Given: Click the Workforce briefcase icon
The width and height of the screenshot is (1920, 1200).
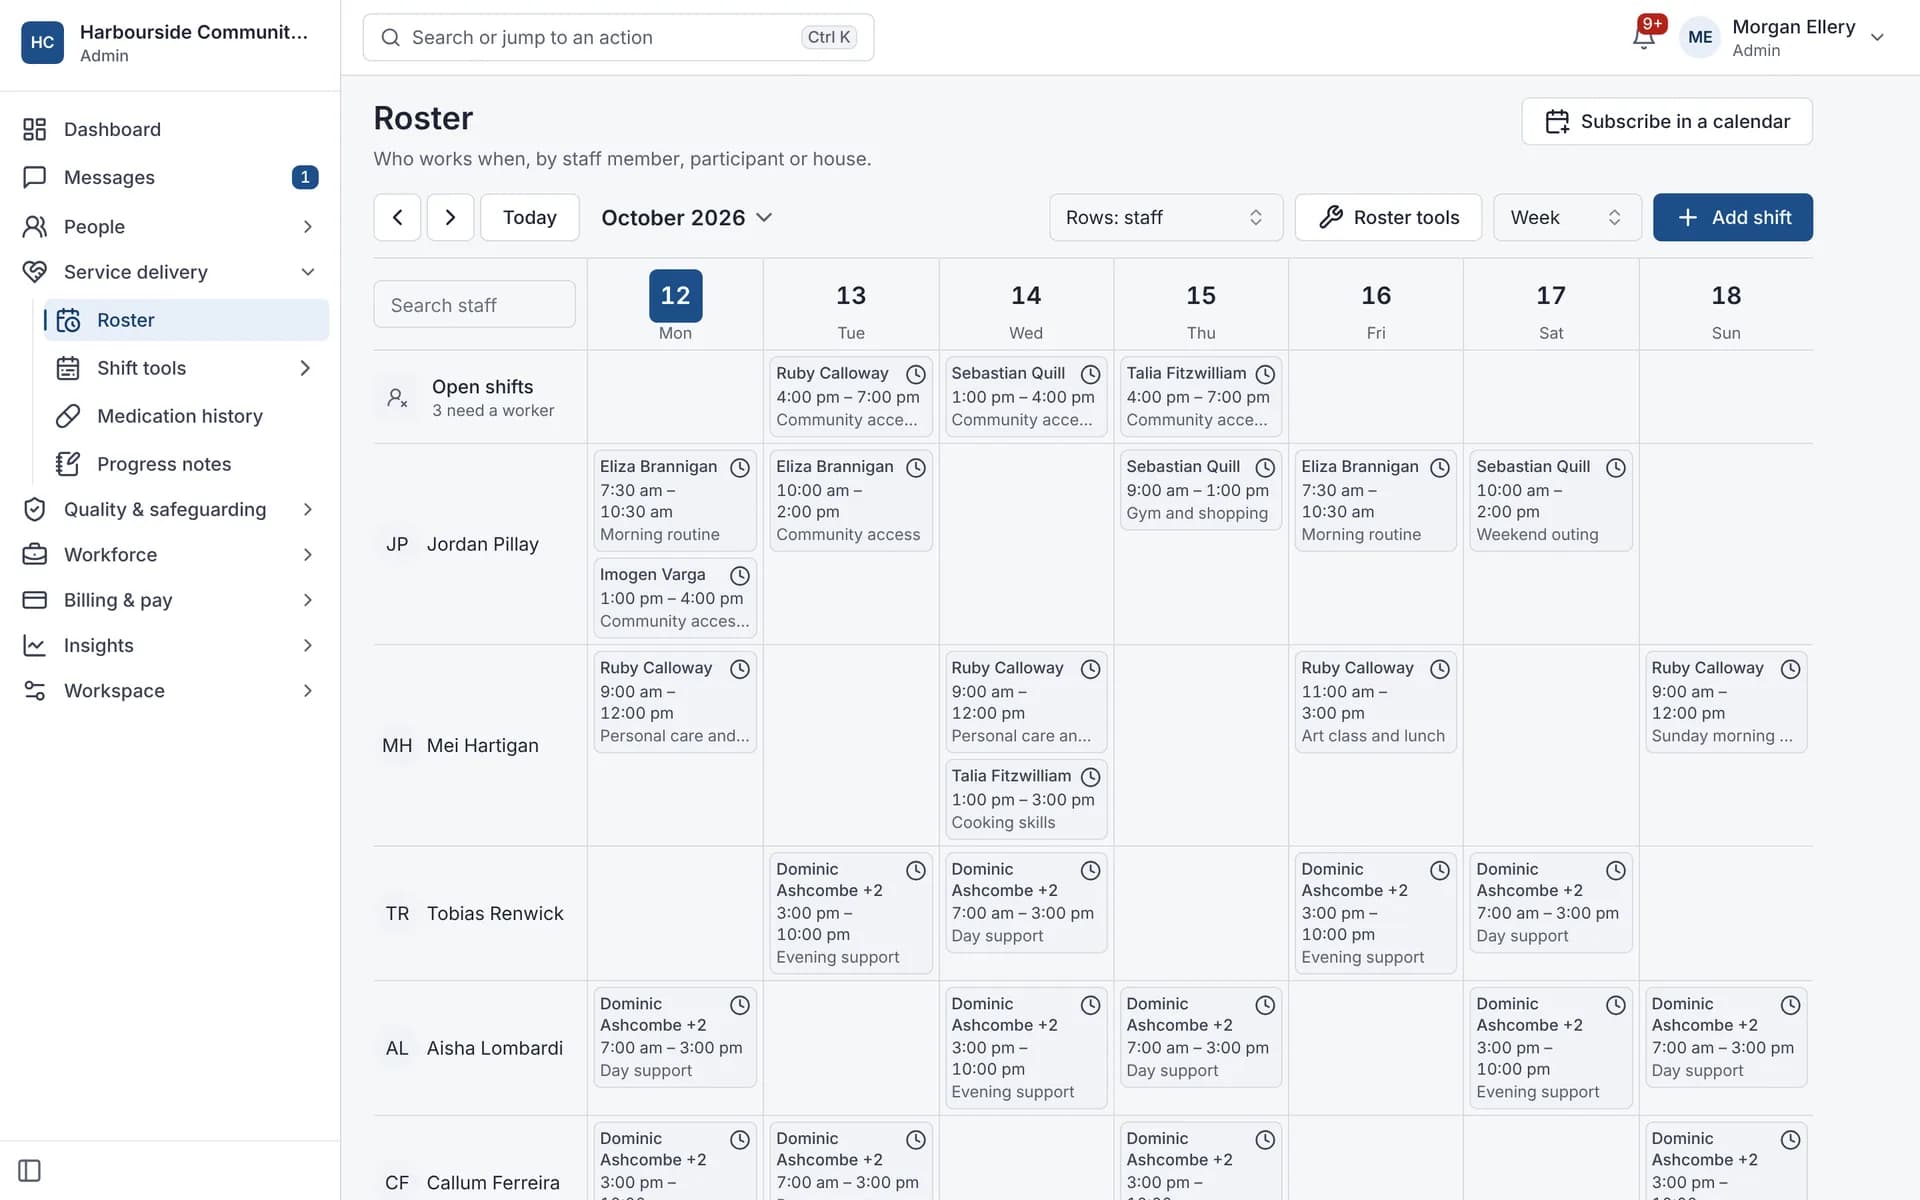Looking at the screenshot, I should pos(35,554).
